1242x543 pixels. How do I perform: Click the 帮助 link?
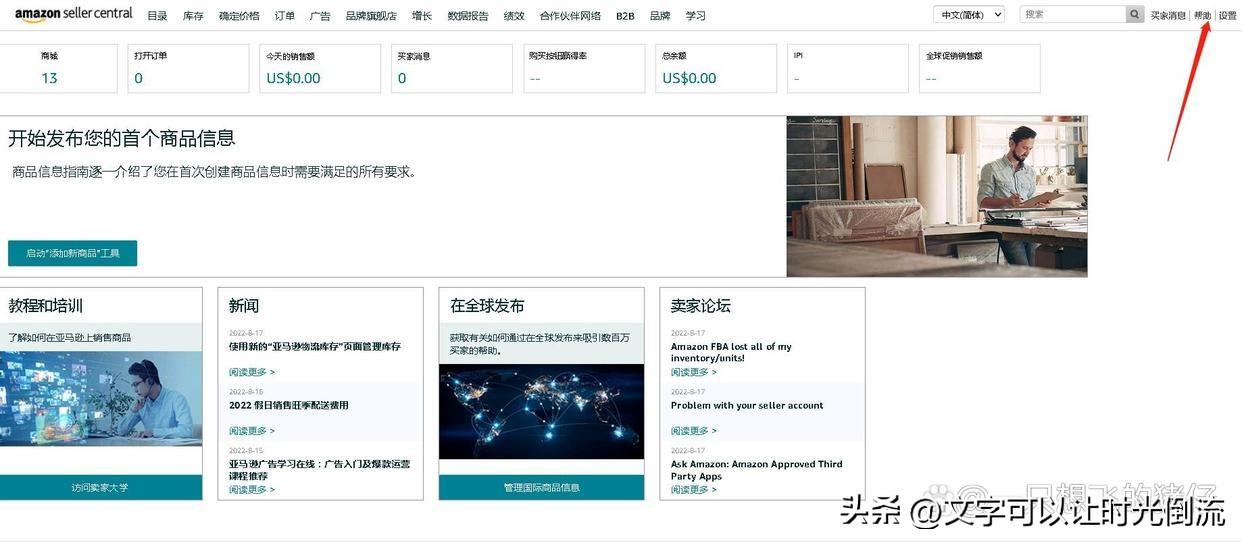[1202, 16]
